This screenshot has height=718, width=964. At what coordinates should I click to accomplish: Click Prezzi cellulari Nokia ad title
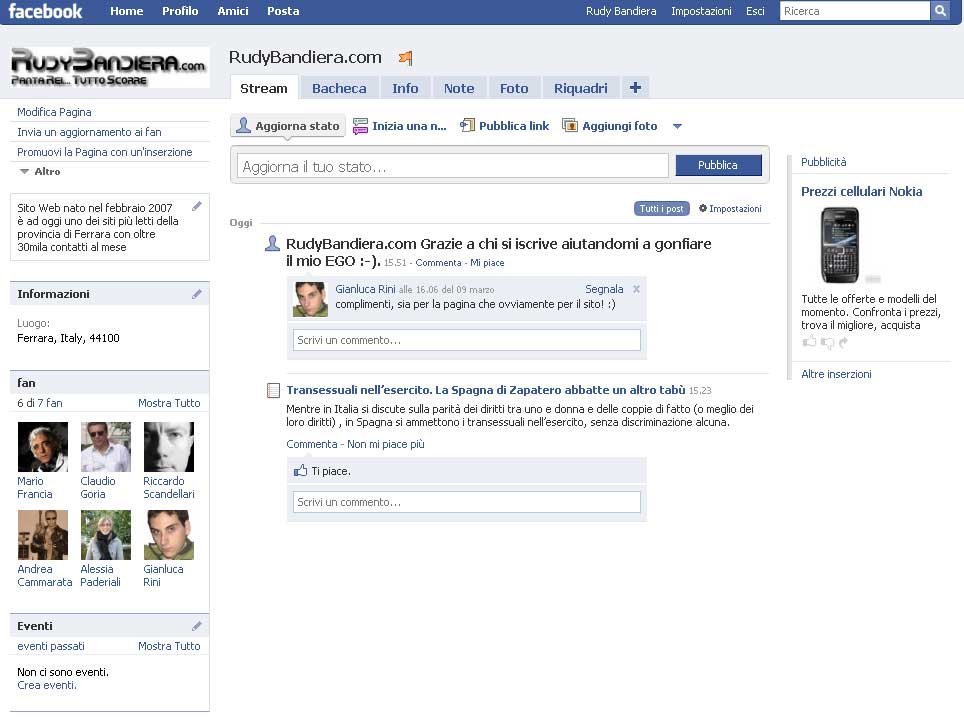(x=861, y=191)
